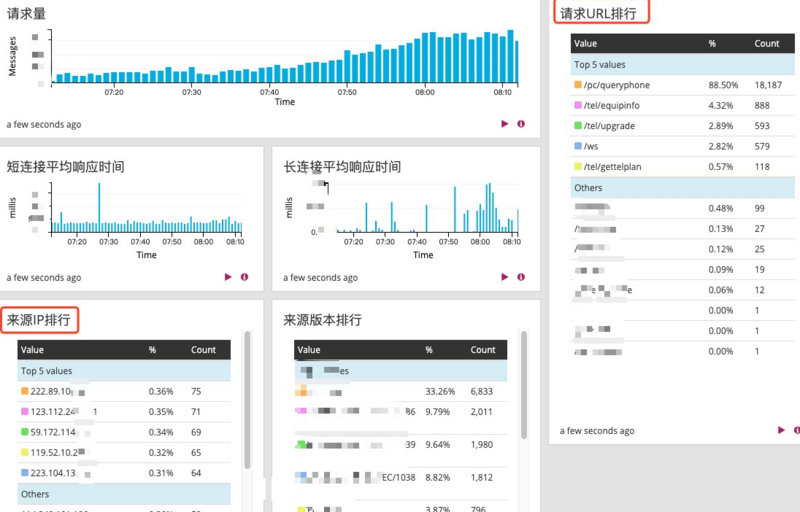Click the play arrow icon in 长连接平均响应时间 widget

point(505,277)
